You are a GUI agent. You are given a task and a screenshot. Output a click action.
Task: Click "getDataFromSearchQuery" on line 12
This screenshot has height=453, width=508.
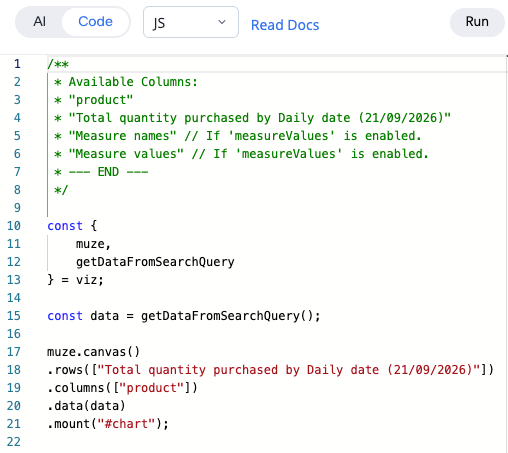coord(155,262)
